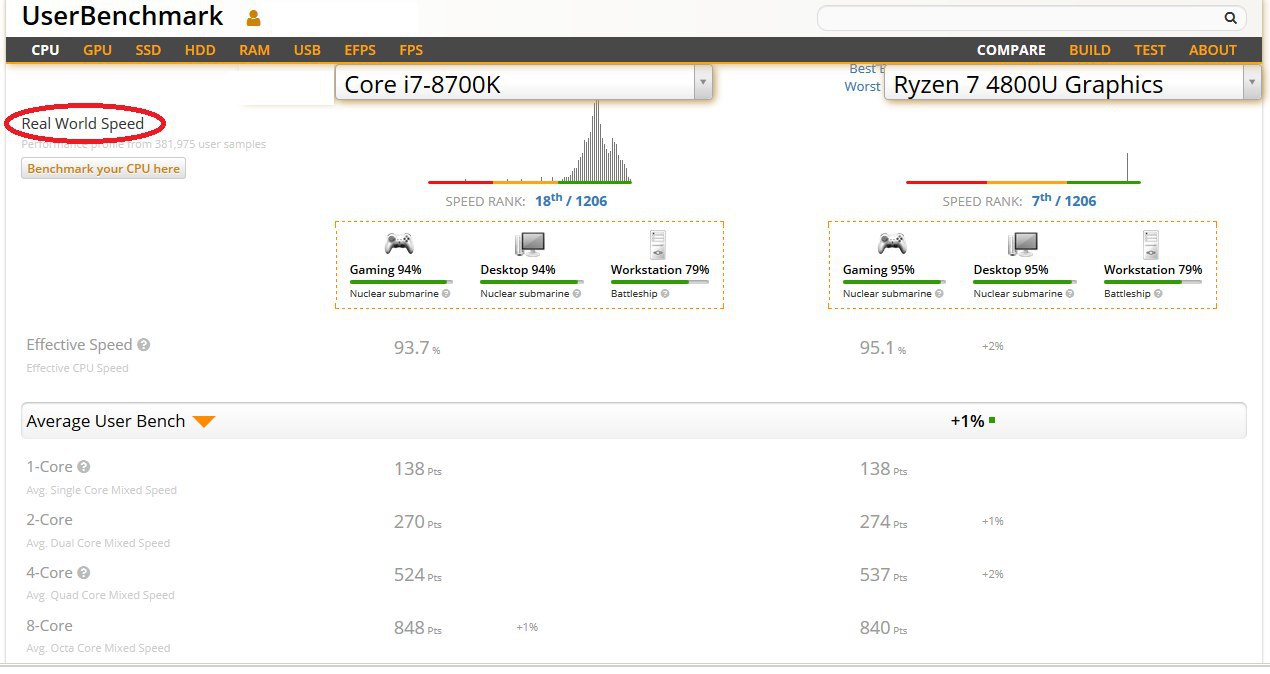Click the help icon beside Ryzen Desktop Nuclear submarine
The width and height of the screenshot is (1270, 674).
(x=1070, y=294)
